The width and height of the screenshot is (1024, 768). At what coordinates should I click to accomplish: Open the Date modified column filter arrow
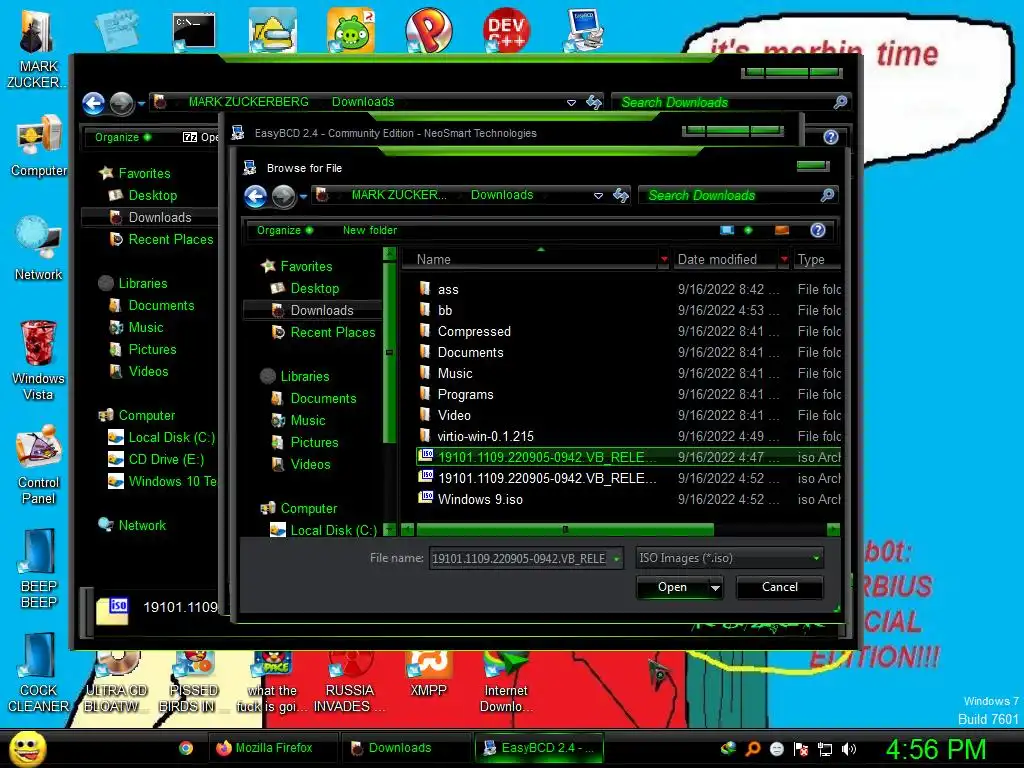[x=784, y=259]
